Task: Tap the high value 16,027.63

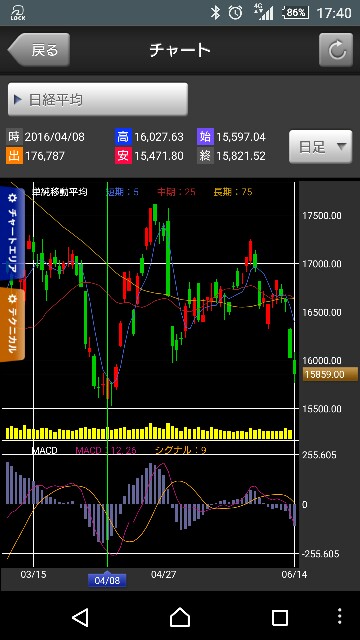Action: [159, 137]
